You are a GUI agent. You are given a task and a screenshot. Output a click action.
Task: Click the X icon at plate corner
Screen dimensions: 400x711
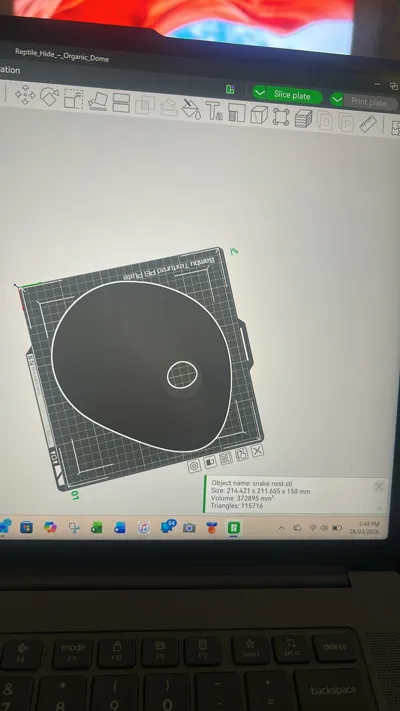pos(257,450)
